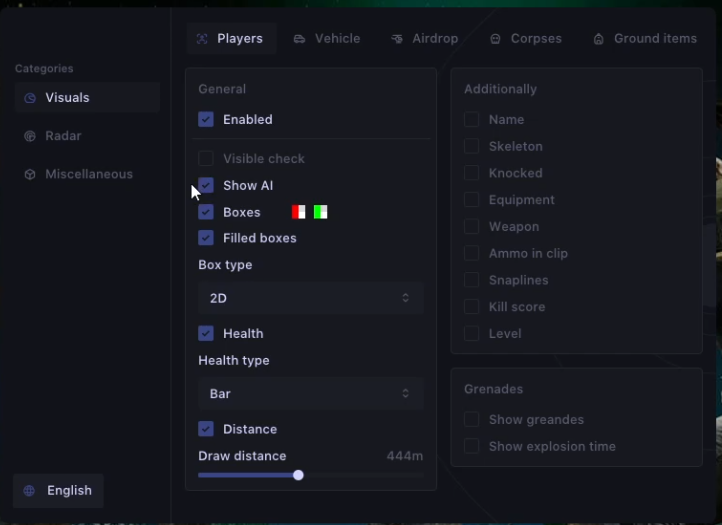Enable the Snaplines checkbox

[471, 280]
